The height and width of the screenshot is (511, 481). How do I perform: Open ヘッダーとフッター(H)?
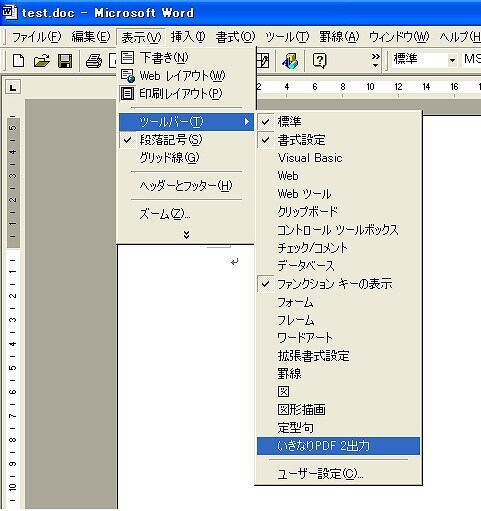coord(186,186)
